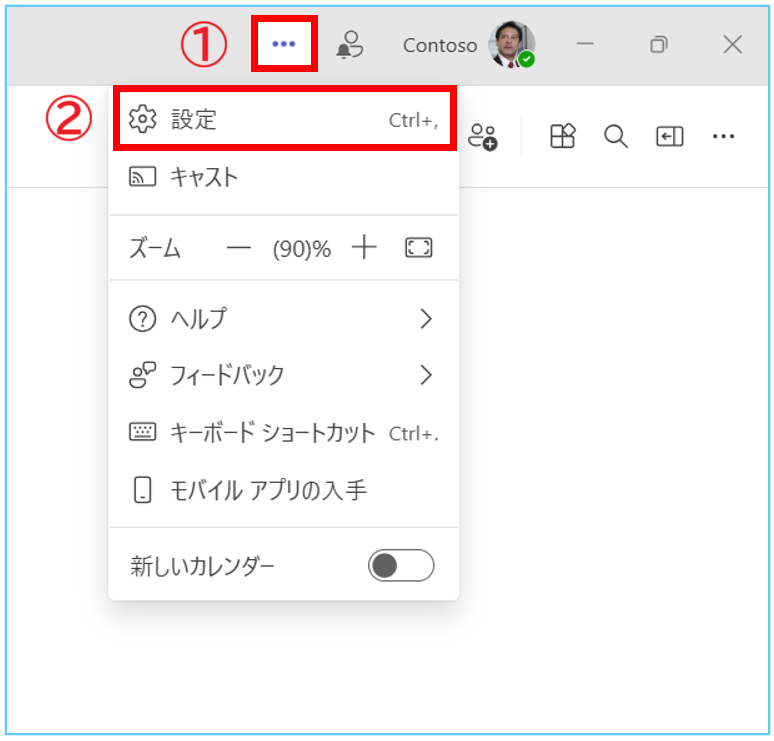
Task: Open キーボード ショートカット
Action: coord(283,433)
